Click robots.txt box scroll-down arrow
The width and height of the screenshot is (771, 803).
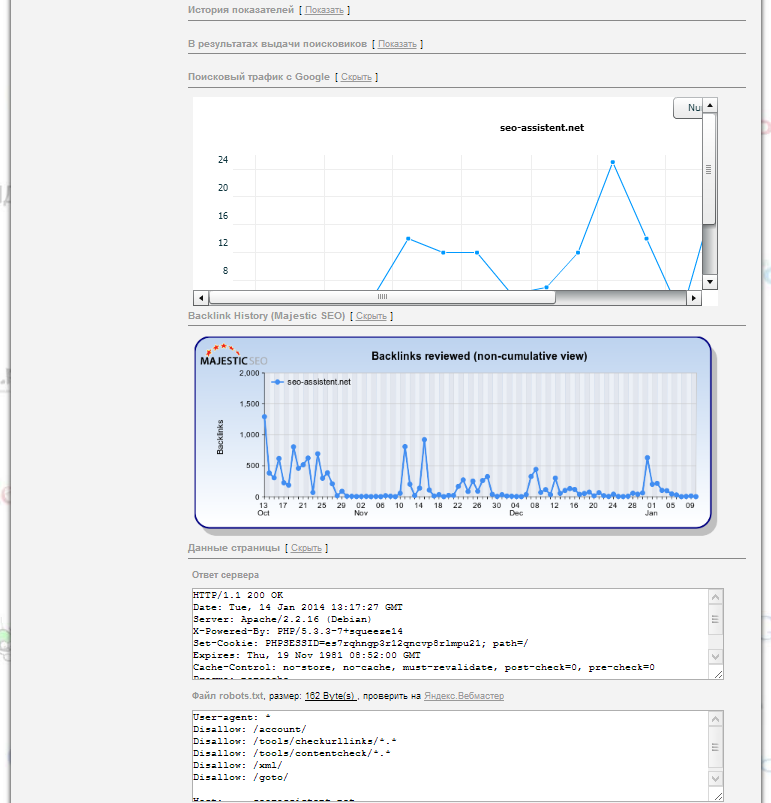[x=715, y=778]
